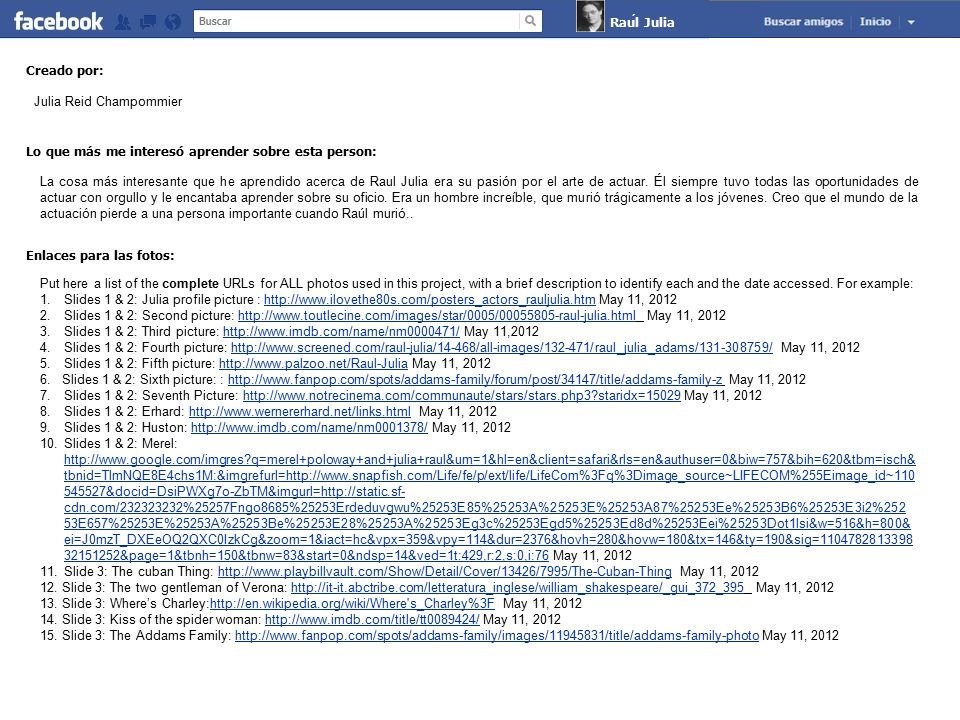This screenshot has width=960, height=720.
Task: Click the search magnifier button
Action: tap(530, 21)
